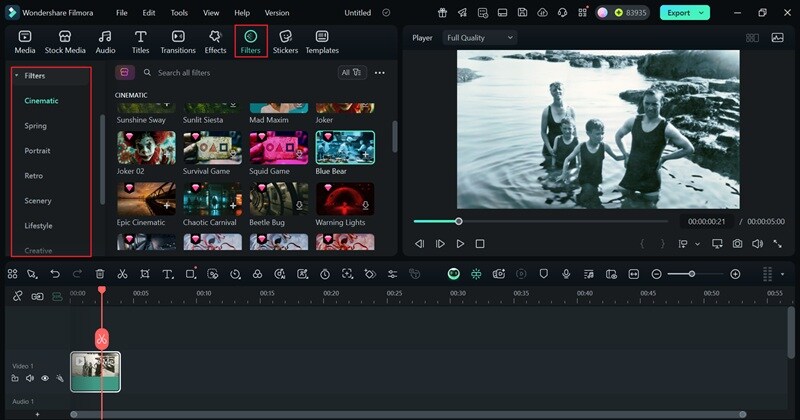
Task: Open the Edit menu
Action: (x=148, y=13)
